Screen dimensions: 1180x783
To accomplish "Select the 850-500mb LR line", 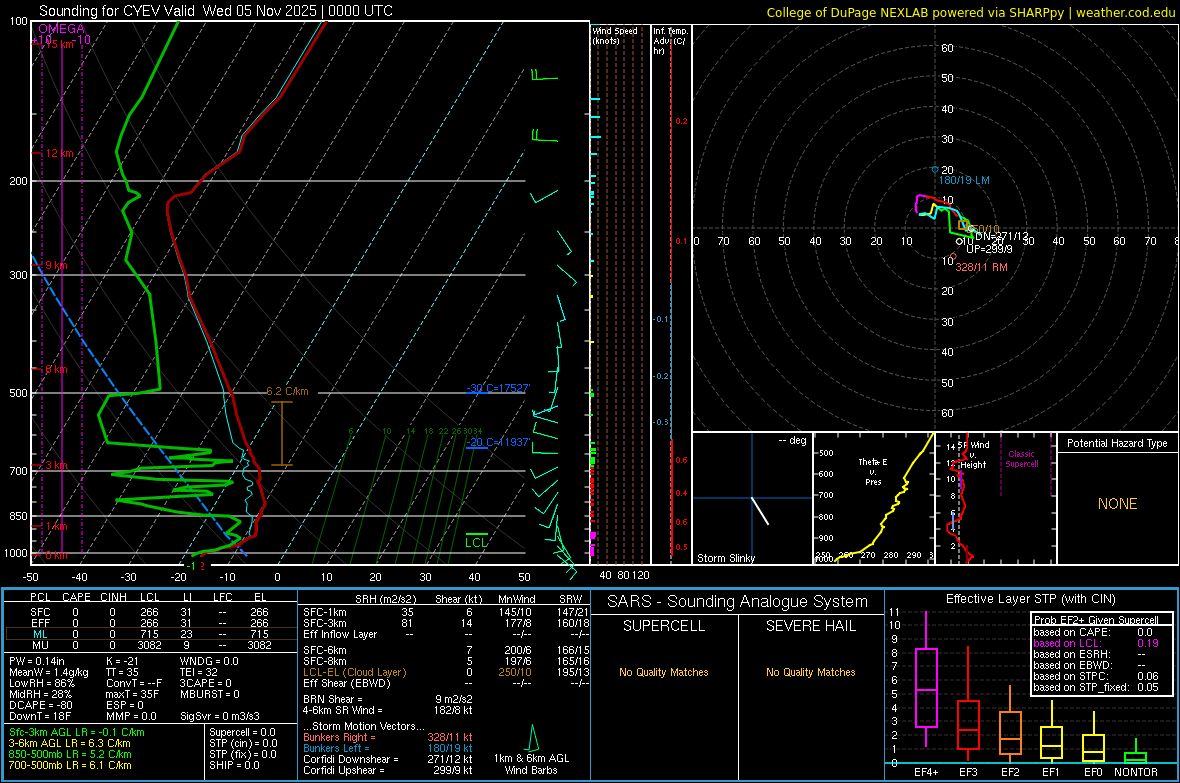I will coord(70,754).
